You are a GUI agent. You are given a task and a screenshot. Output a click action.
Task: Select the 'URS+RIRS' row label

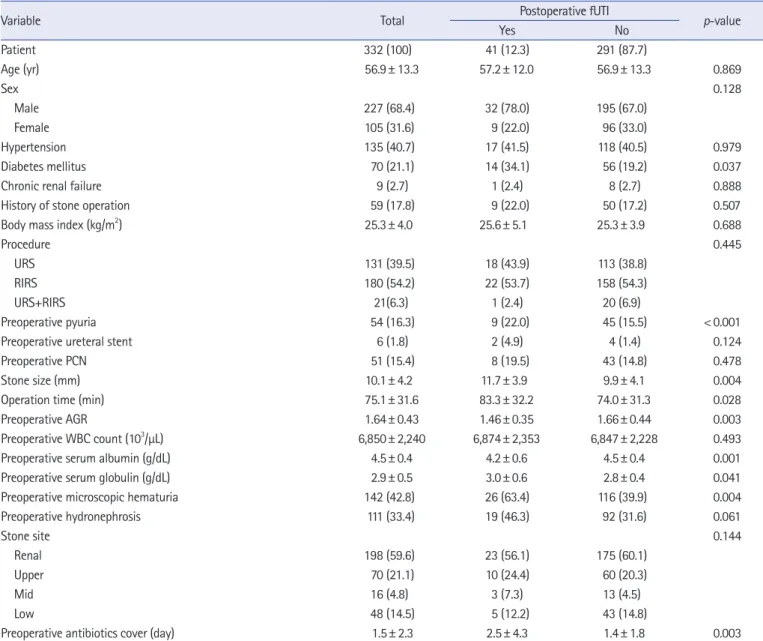39,302
